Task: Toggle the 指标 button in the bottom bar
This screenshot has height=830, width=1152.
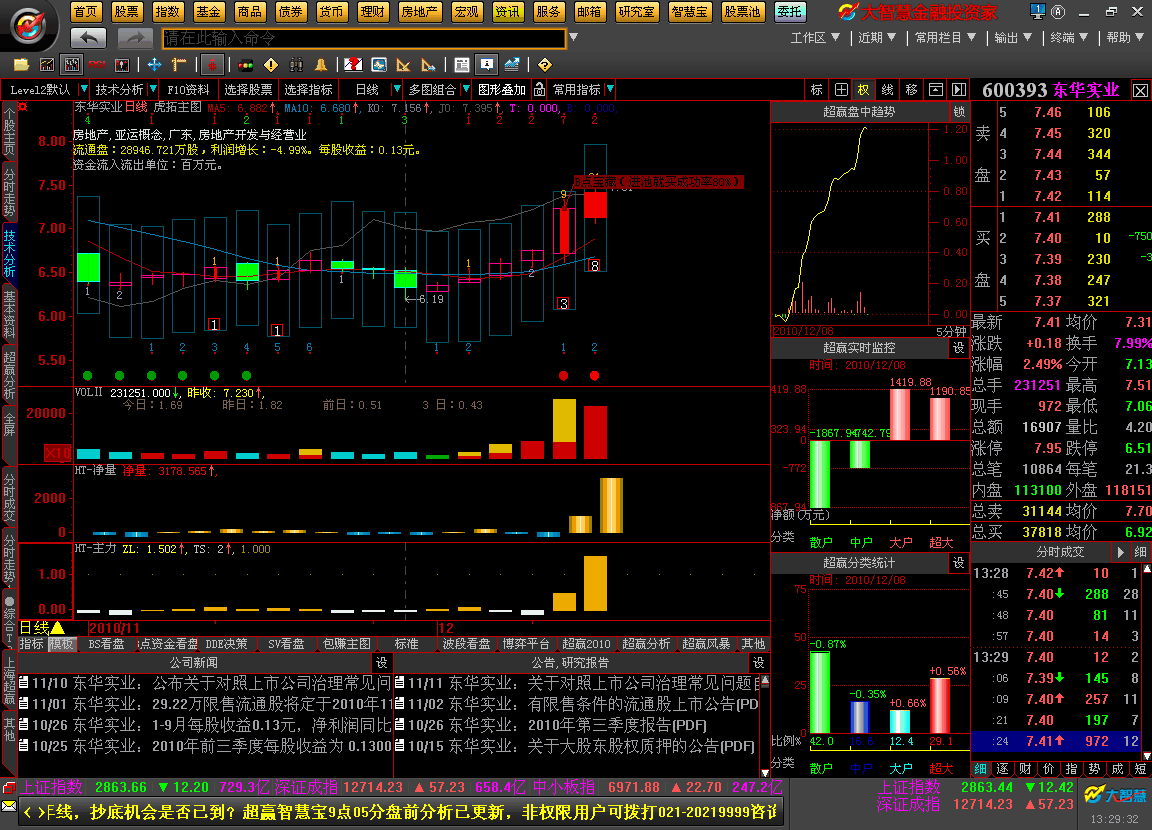Action: pyautogui.click(x=32, y=644)
